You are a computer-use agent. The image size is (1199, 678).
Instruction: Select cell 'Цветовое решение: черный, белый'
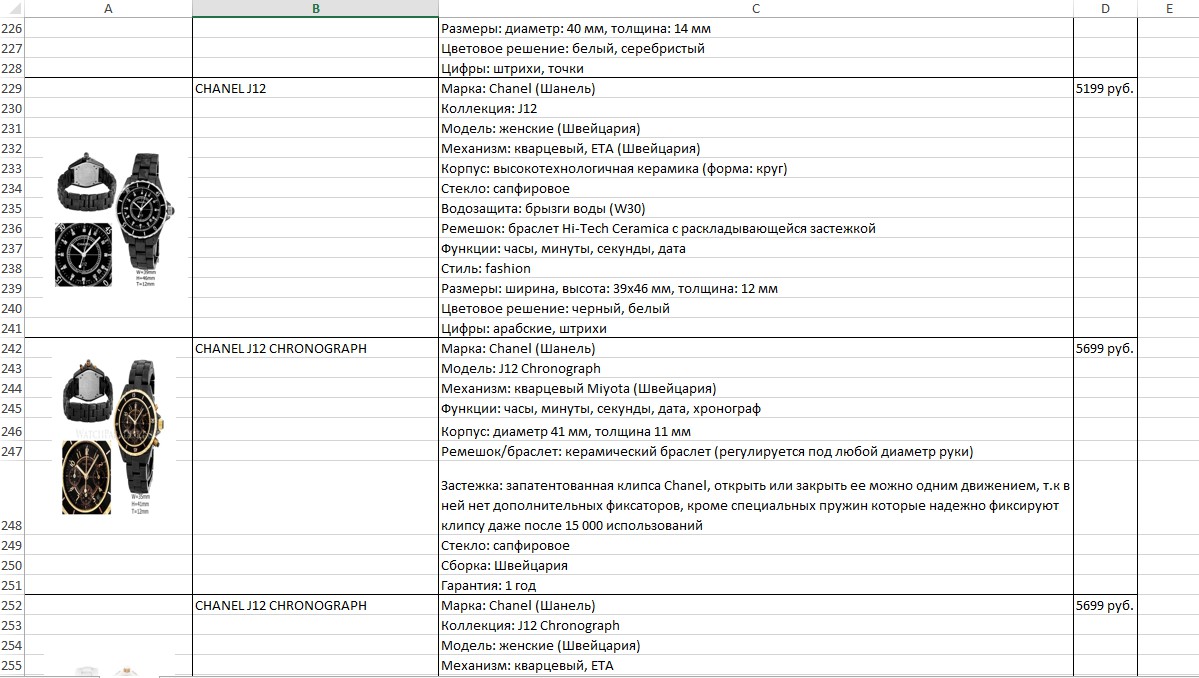coord(755,309)
